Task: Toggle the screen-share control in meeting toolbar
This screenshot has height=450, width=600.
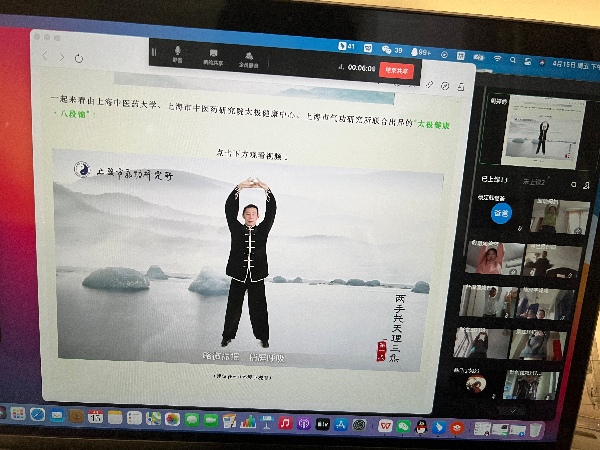Action: pyautogui.click(x=212, y=56)
